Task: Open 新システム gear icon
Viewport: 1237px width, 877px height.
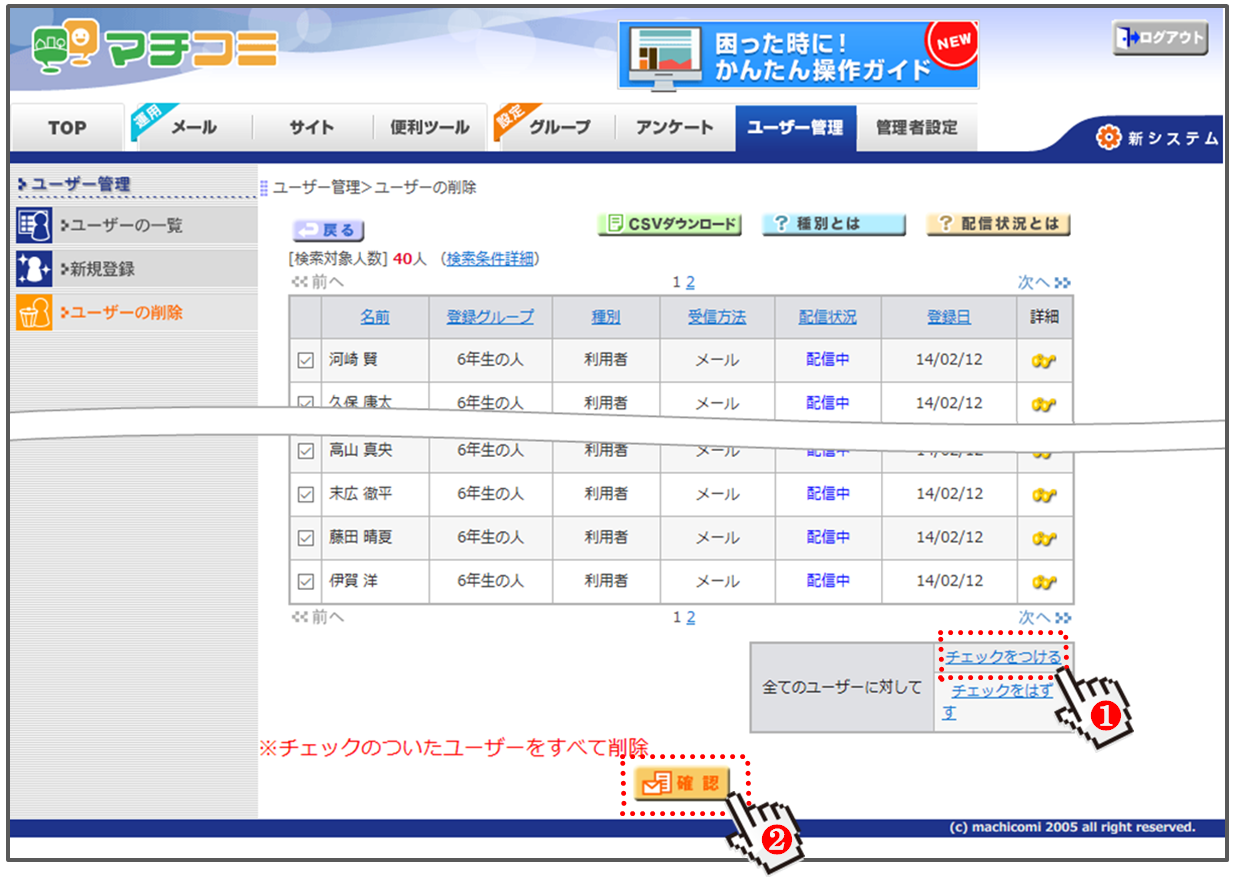Action: click(x=1108, y=138)
